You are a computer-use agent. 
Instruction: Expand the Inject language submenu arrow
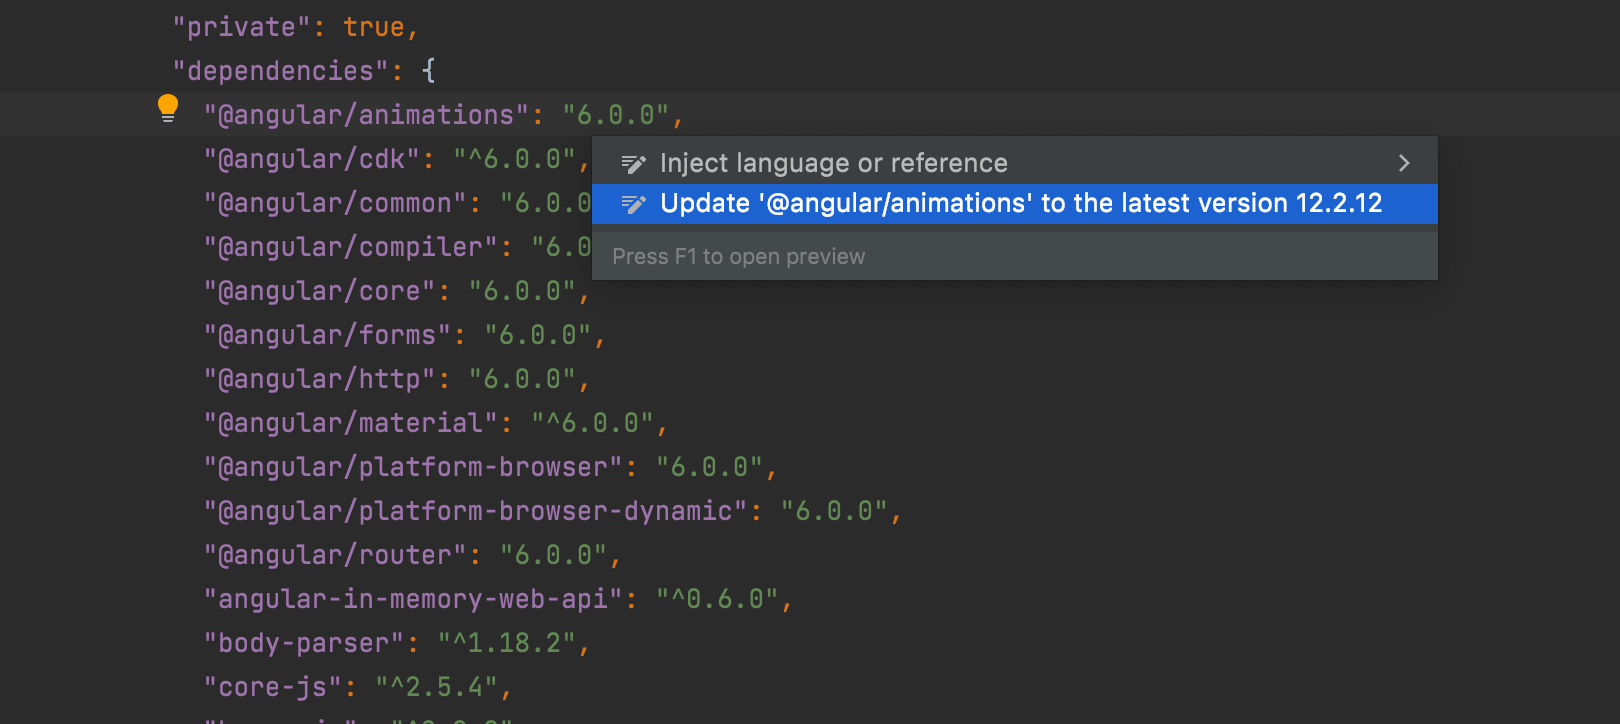tap(1404, 163)
